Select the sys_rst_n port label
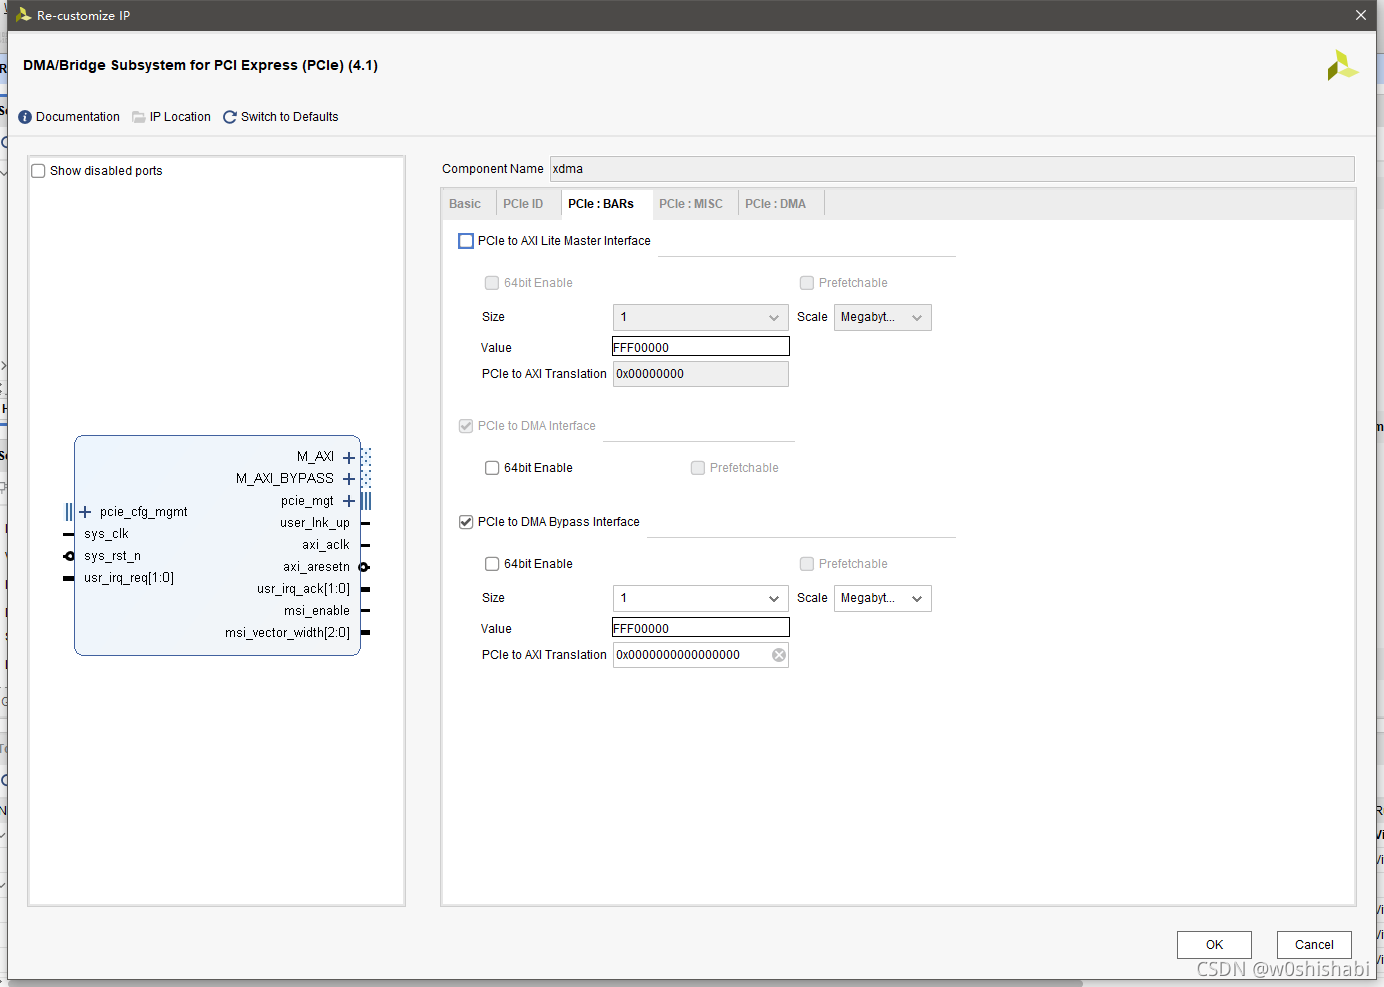This screenshot has height=987, width=1384. tap(112, 556)
